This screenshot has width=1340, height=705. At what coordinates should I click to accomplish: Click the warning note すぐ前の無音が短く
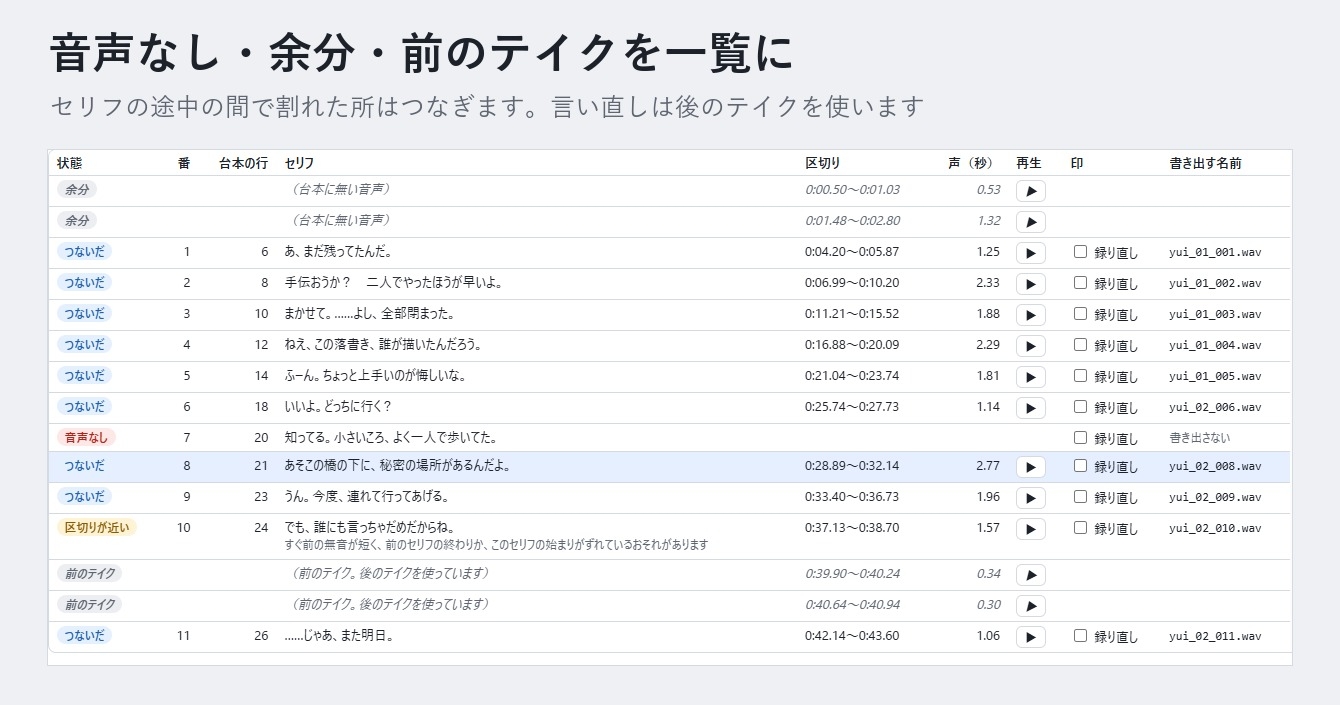[x=496, y=545]
